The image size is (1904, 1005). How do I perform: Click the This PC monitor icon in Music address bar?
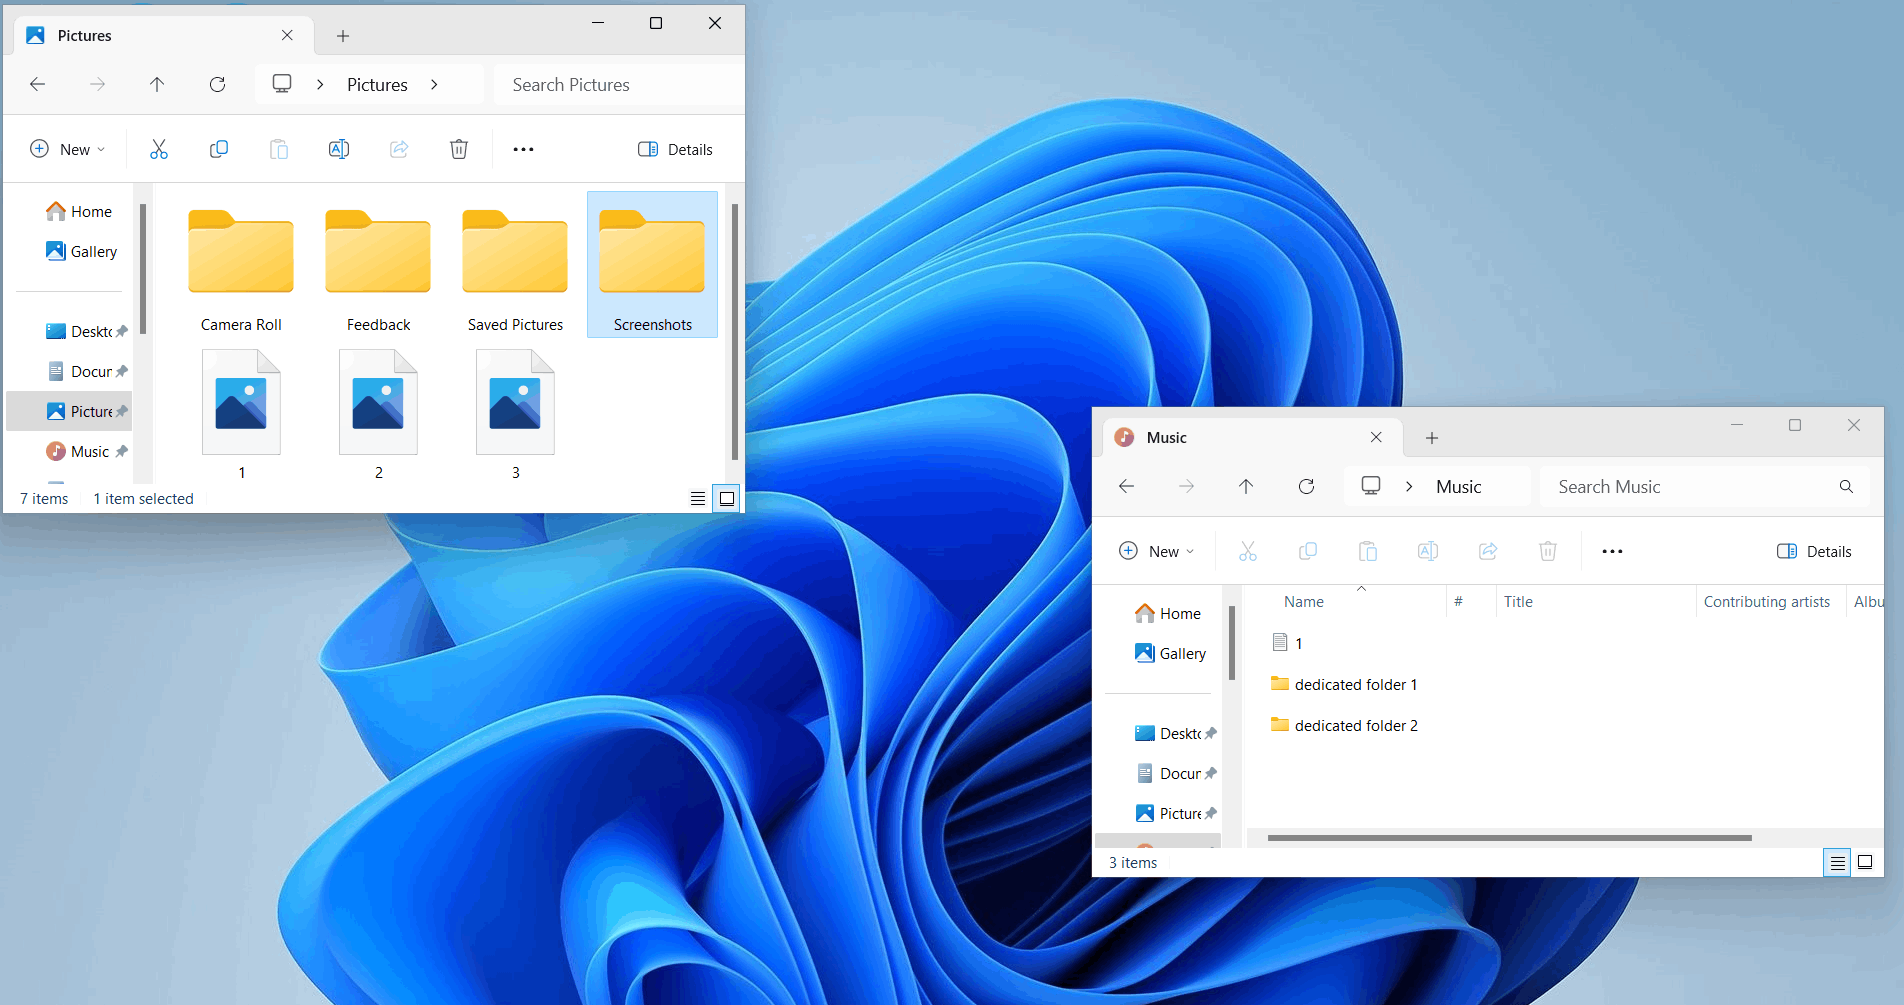point(1371,486)
